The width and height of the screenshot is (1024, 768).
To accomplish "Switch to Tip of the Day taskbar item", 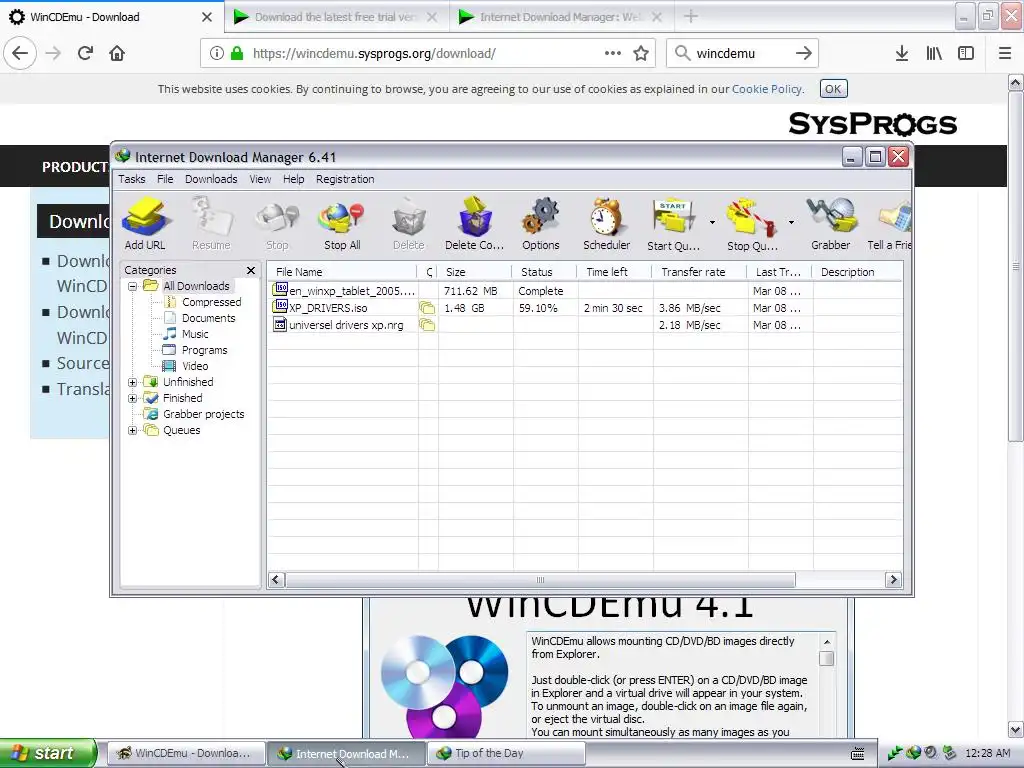I will (x=506, y=754).
